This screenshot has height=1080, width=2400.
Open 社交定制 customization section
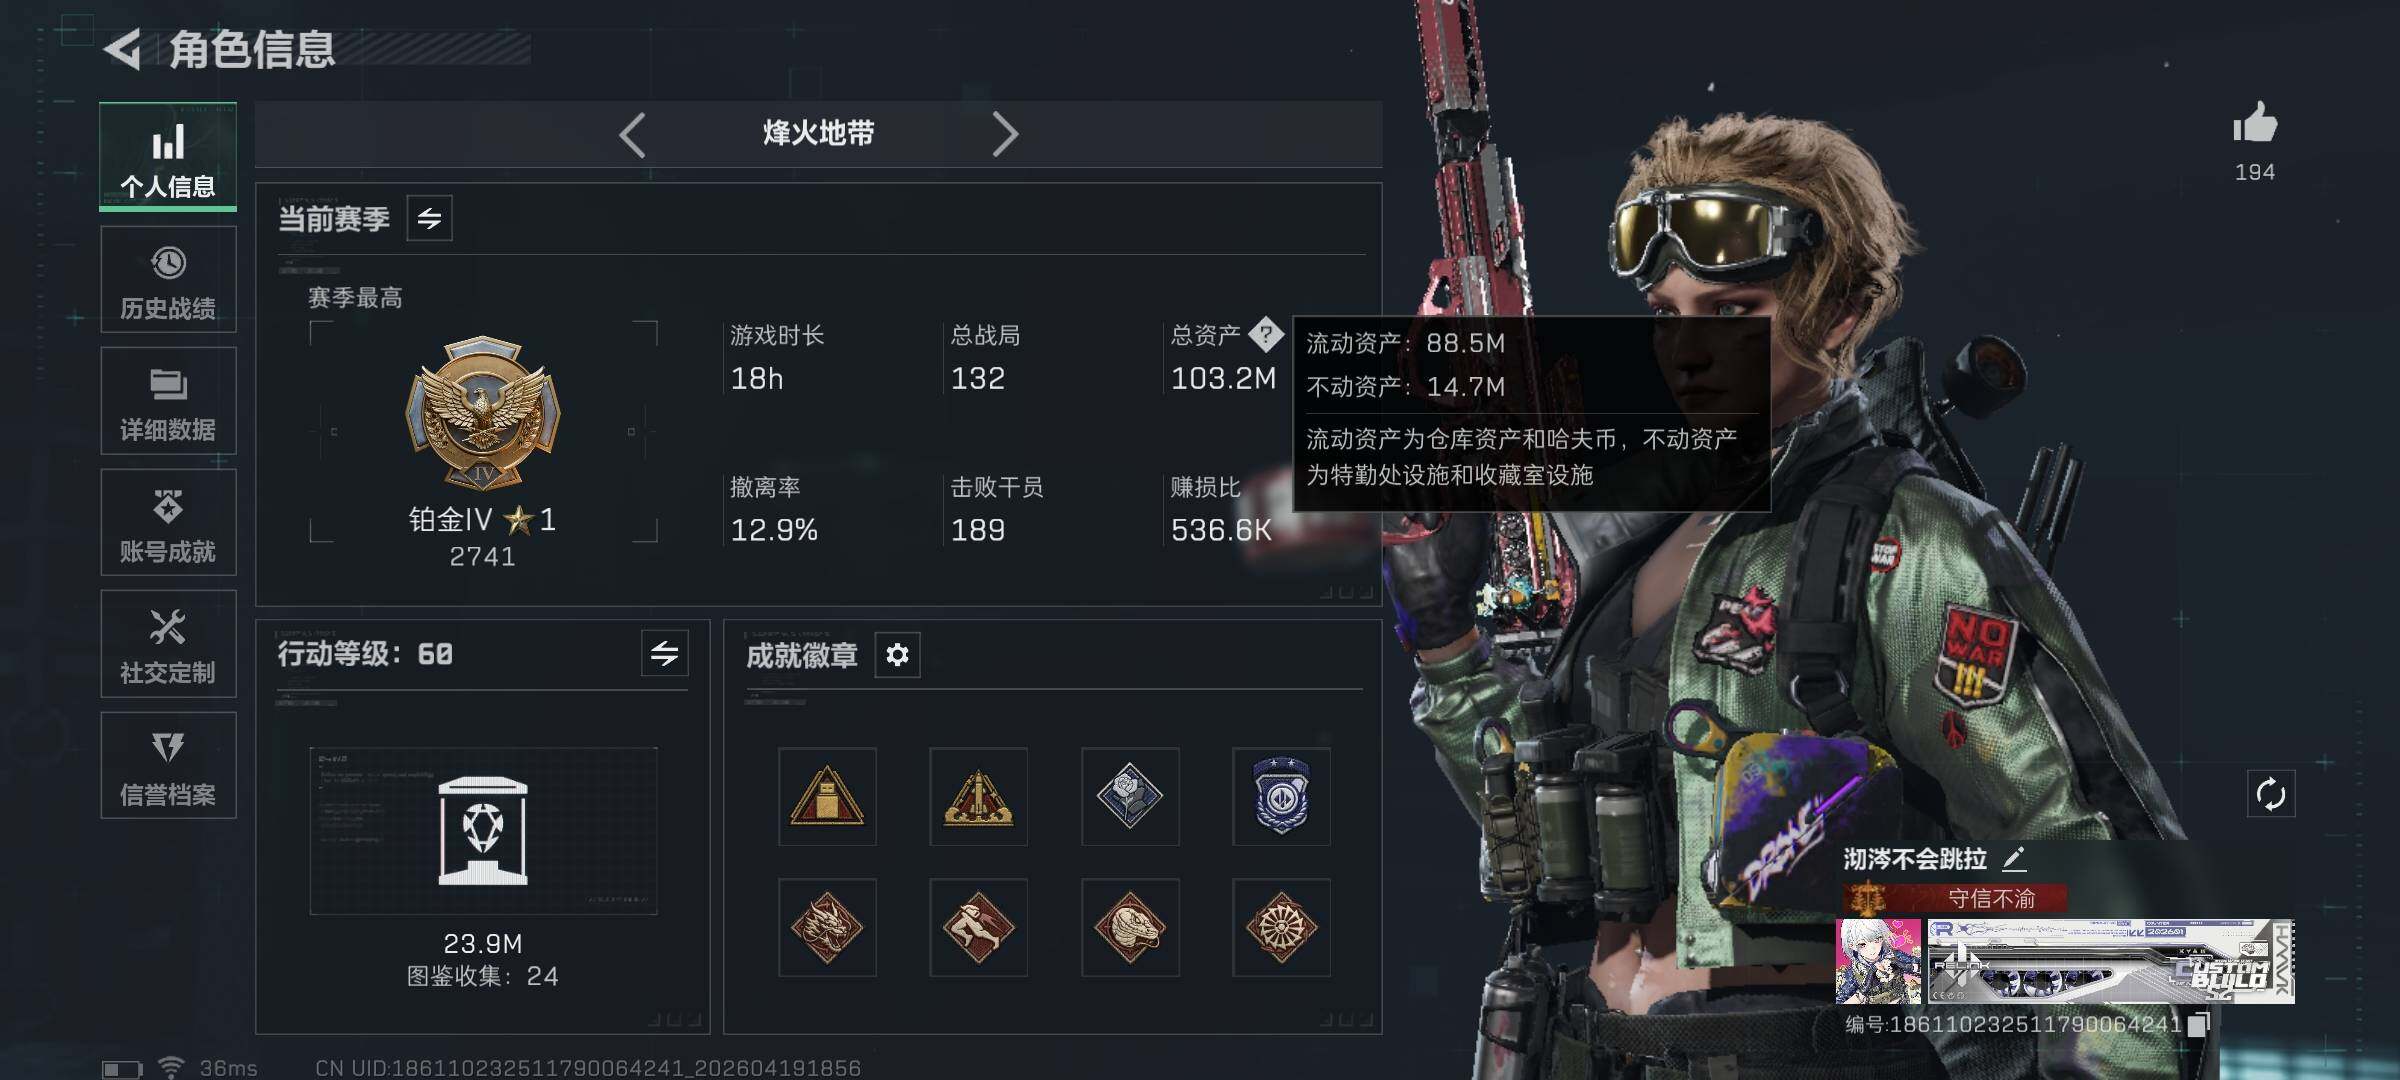tap(168, 644)
